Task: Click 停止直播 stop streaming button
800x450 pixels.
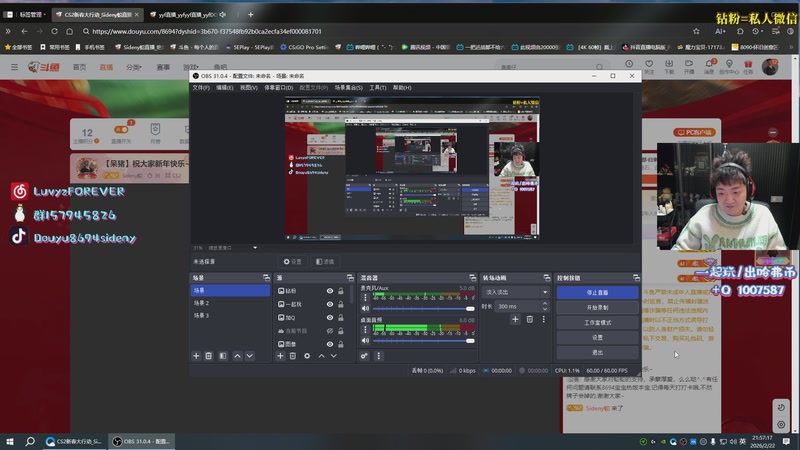Action: coord(597,292)
